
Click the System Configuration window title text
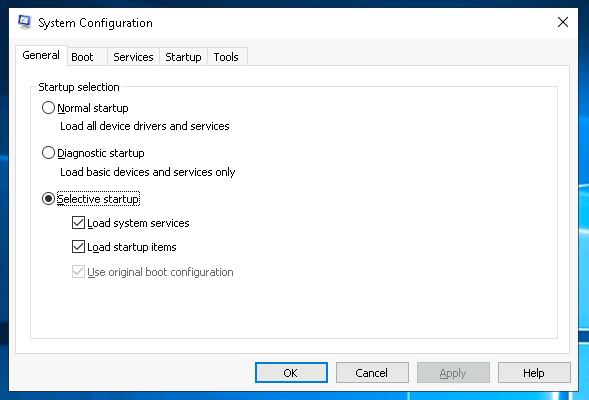95,23
